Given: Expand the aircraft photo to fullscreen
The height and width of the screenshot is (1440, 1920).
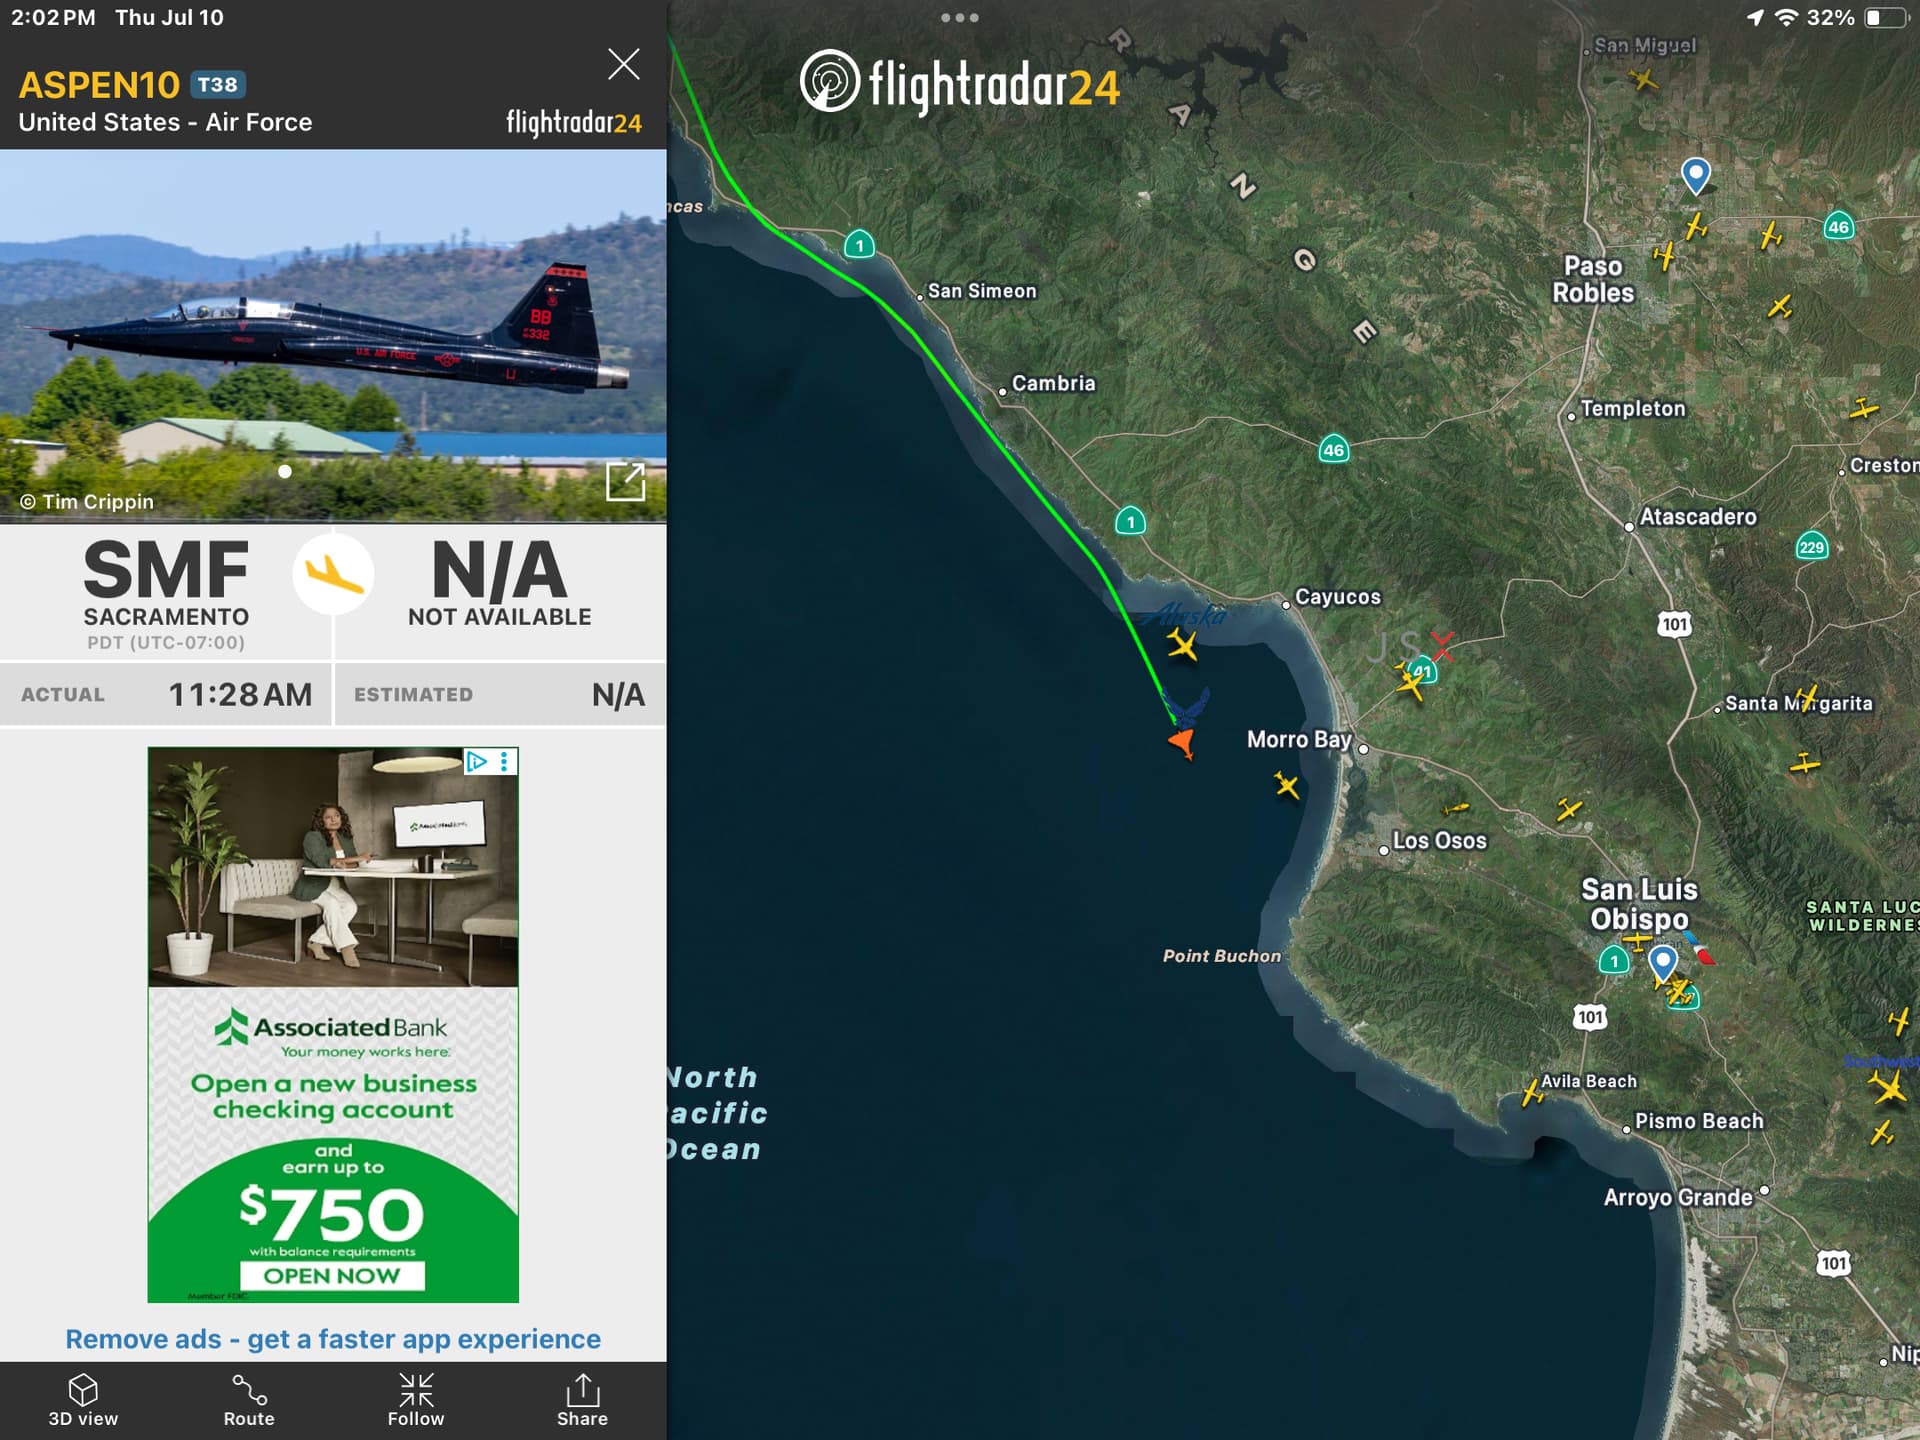Looking at the screenshot, I should pos(626,482).
